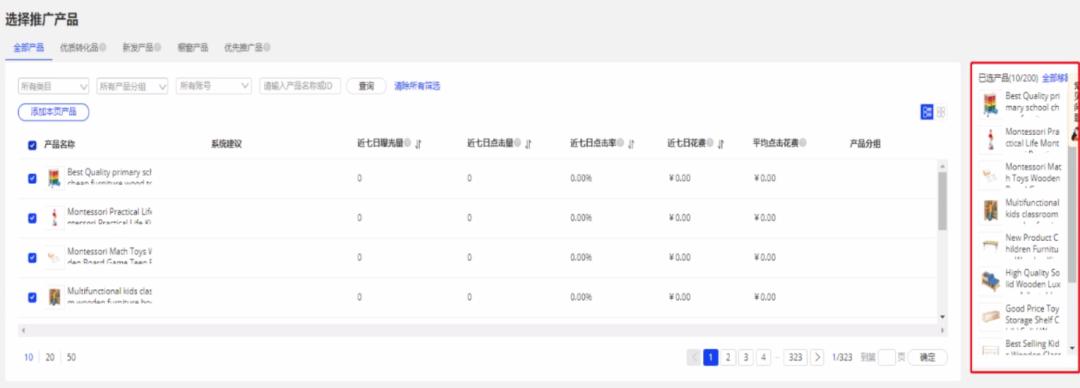Click Best Quality primary school table thumbnail
This screenshot has width=1080, height=388.
[54, 178]
